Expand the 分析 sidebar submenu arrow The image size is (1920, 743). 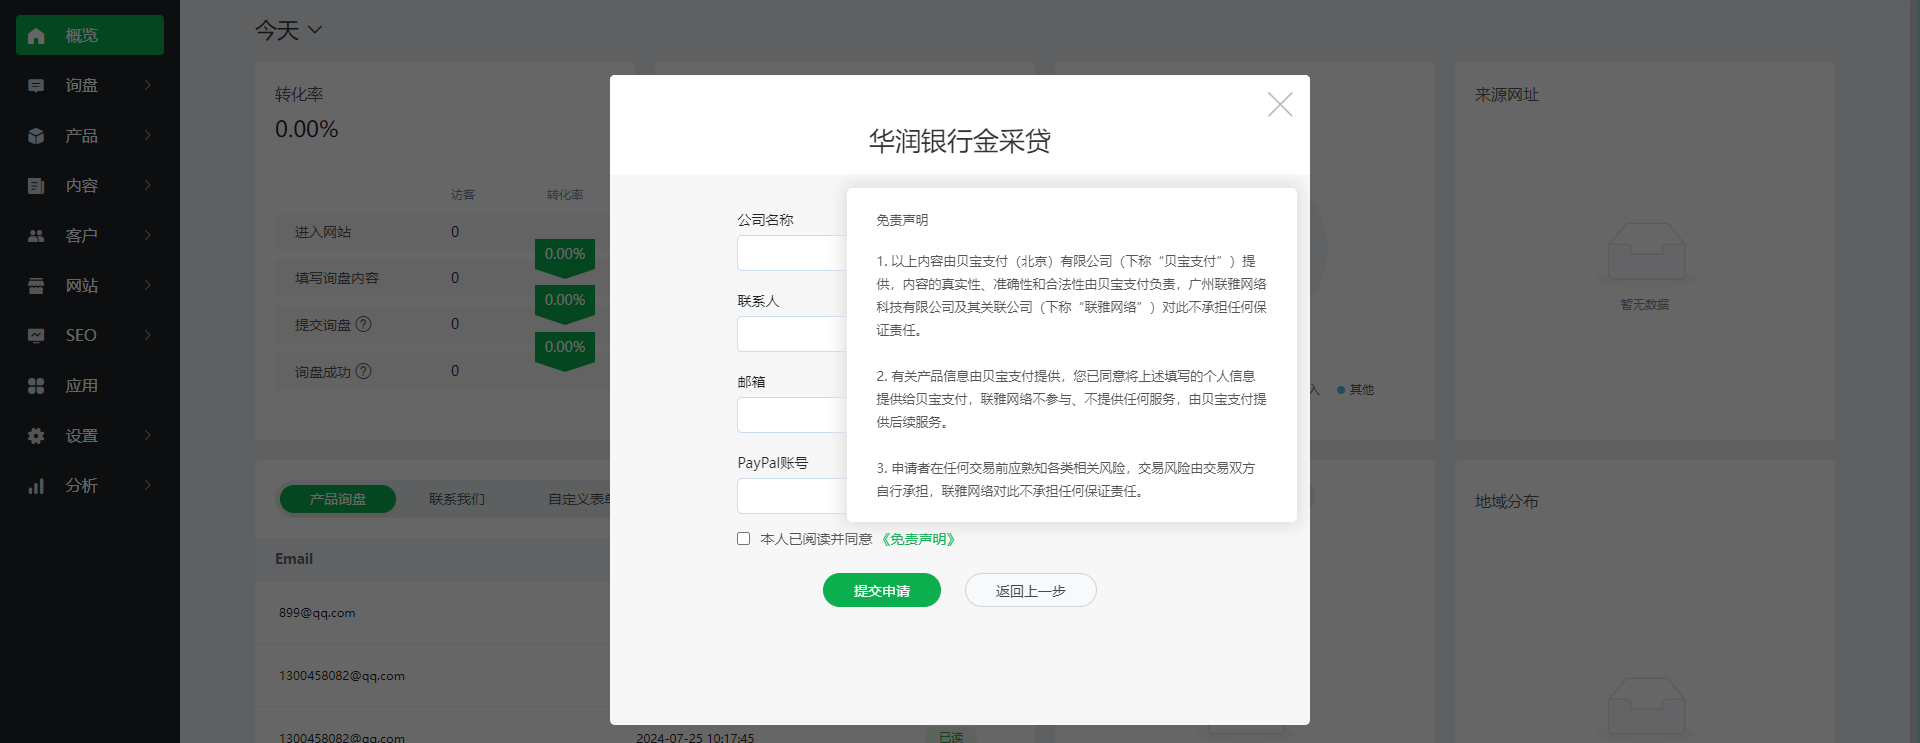pos(148,486)
